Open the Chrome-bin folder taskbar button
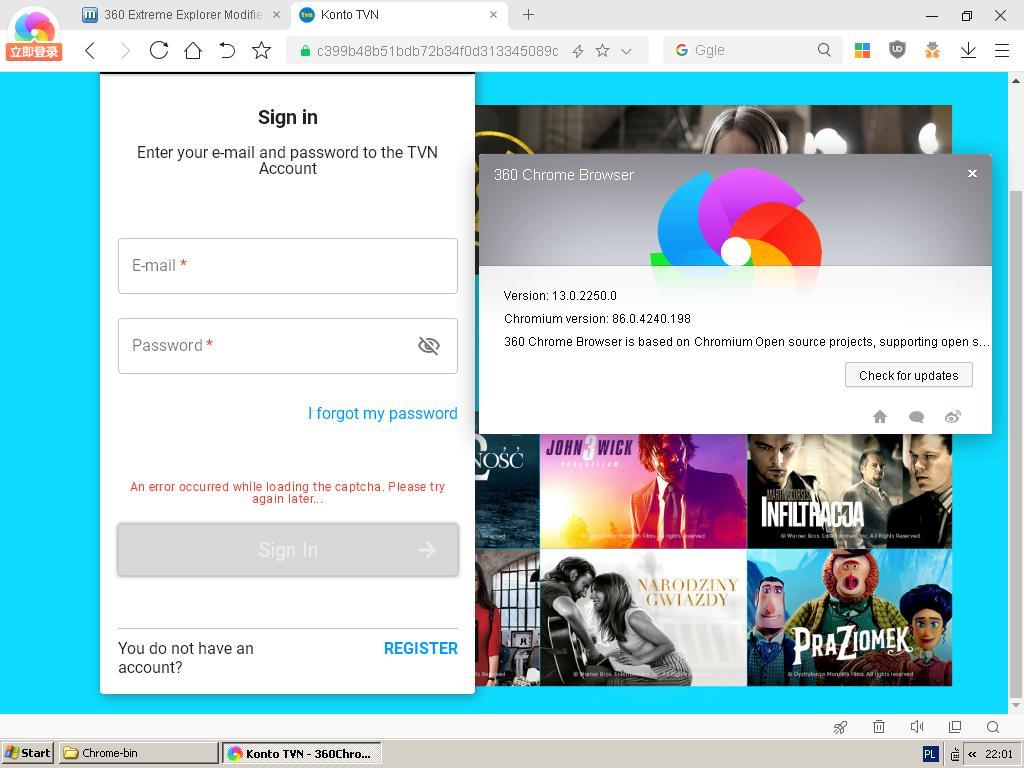The width and height of the screenshot is (1024, 768). [138, 753]
